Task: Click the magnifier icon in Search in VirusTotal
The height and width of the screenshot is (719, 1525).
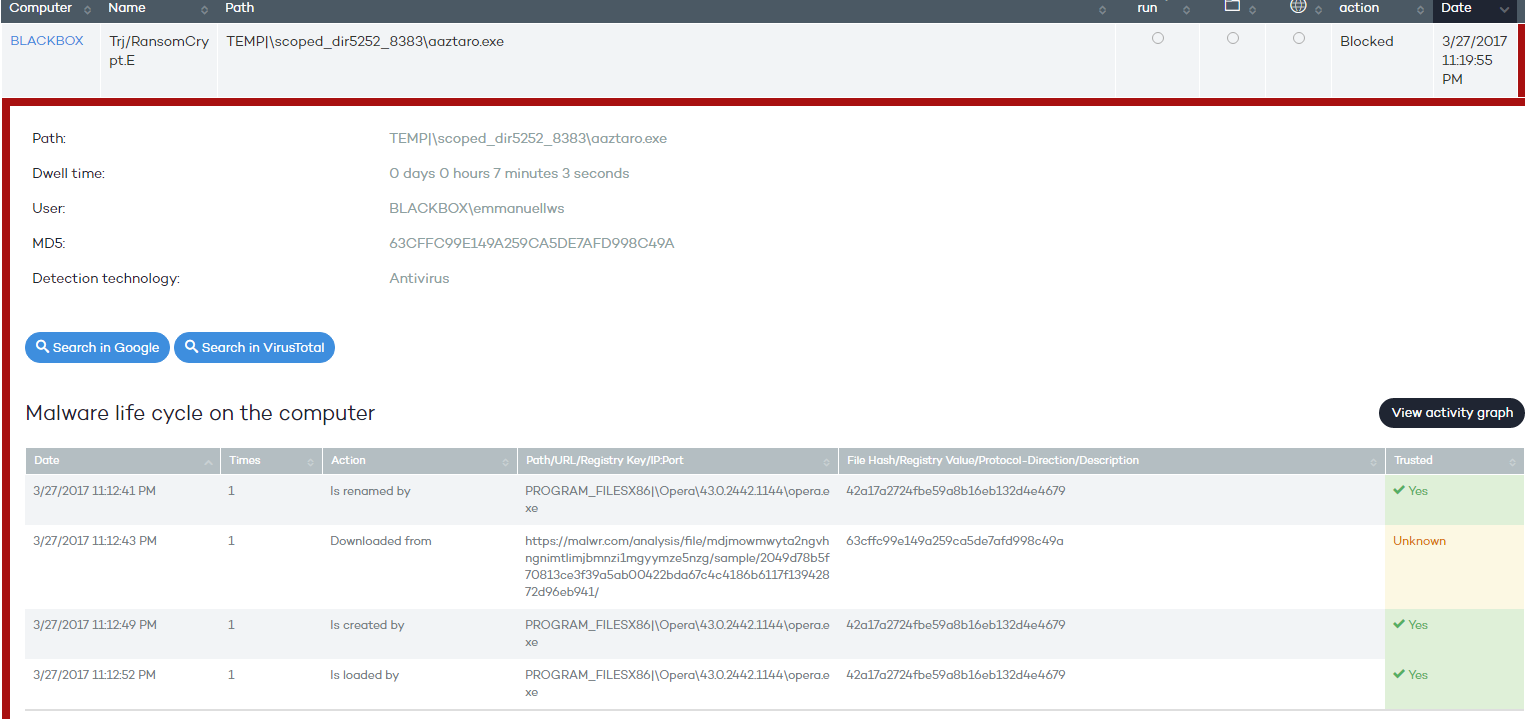Action: (191, 347)
